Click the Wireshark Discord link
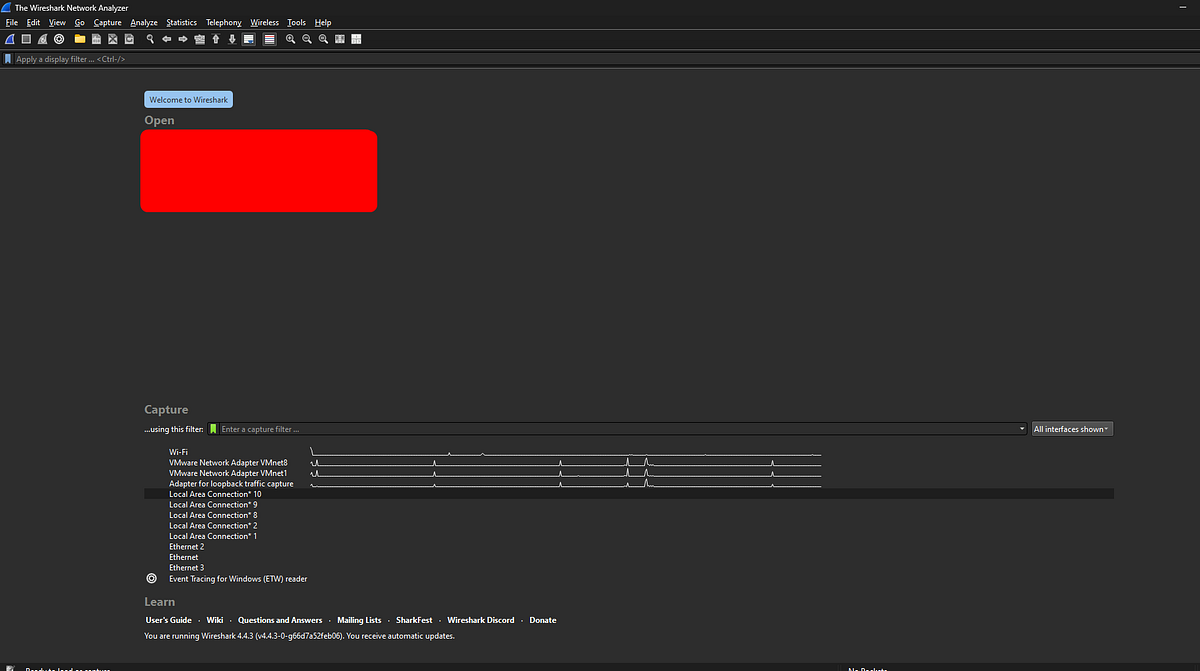 (480, 619)
